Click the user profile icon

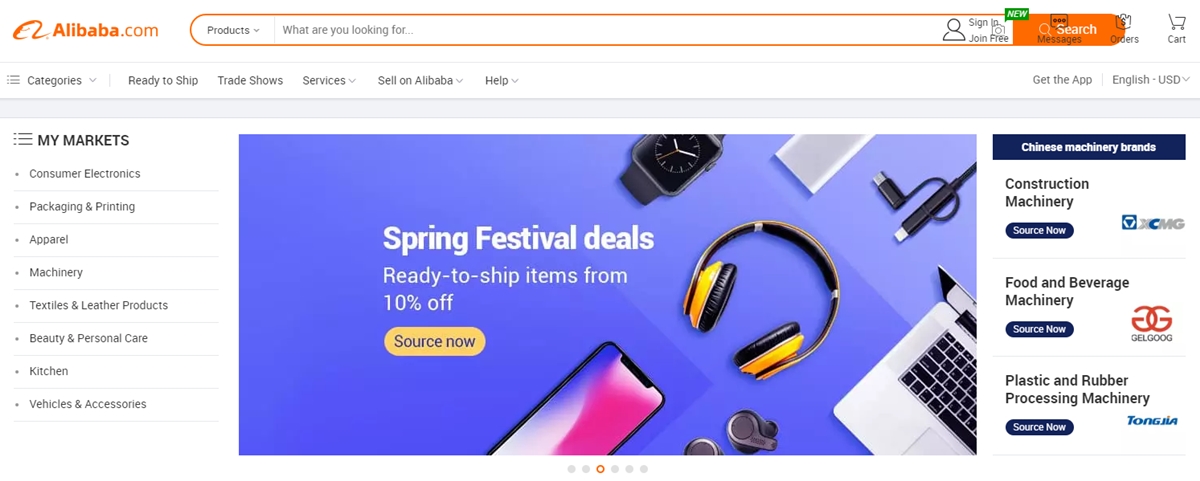(x=954, y=30)
